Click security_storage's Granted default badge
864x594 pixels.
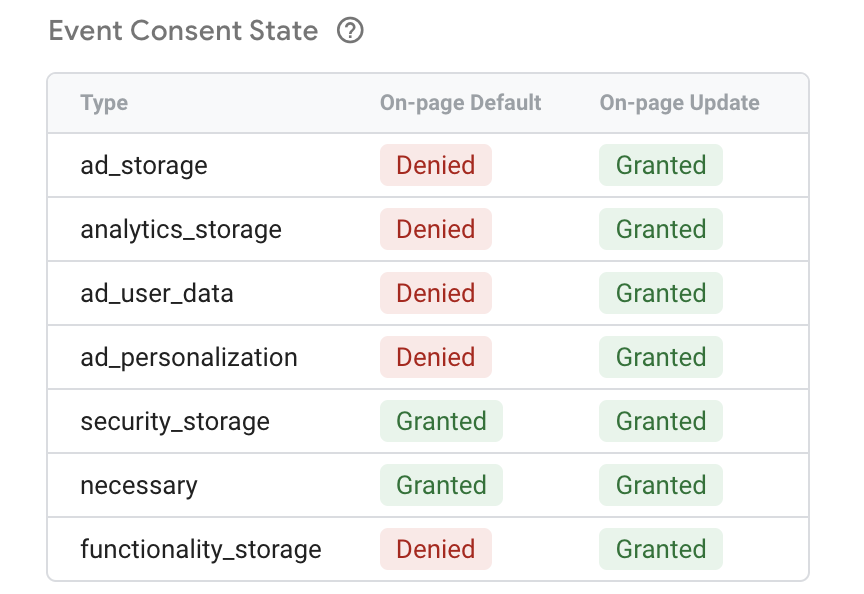click(441, 421)
